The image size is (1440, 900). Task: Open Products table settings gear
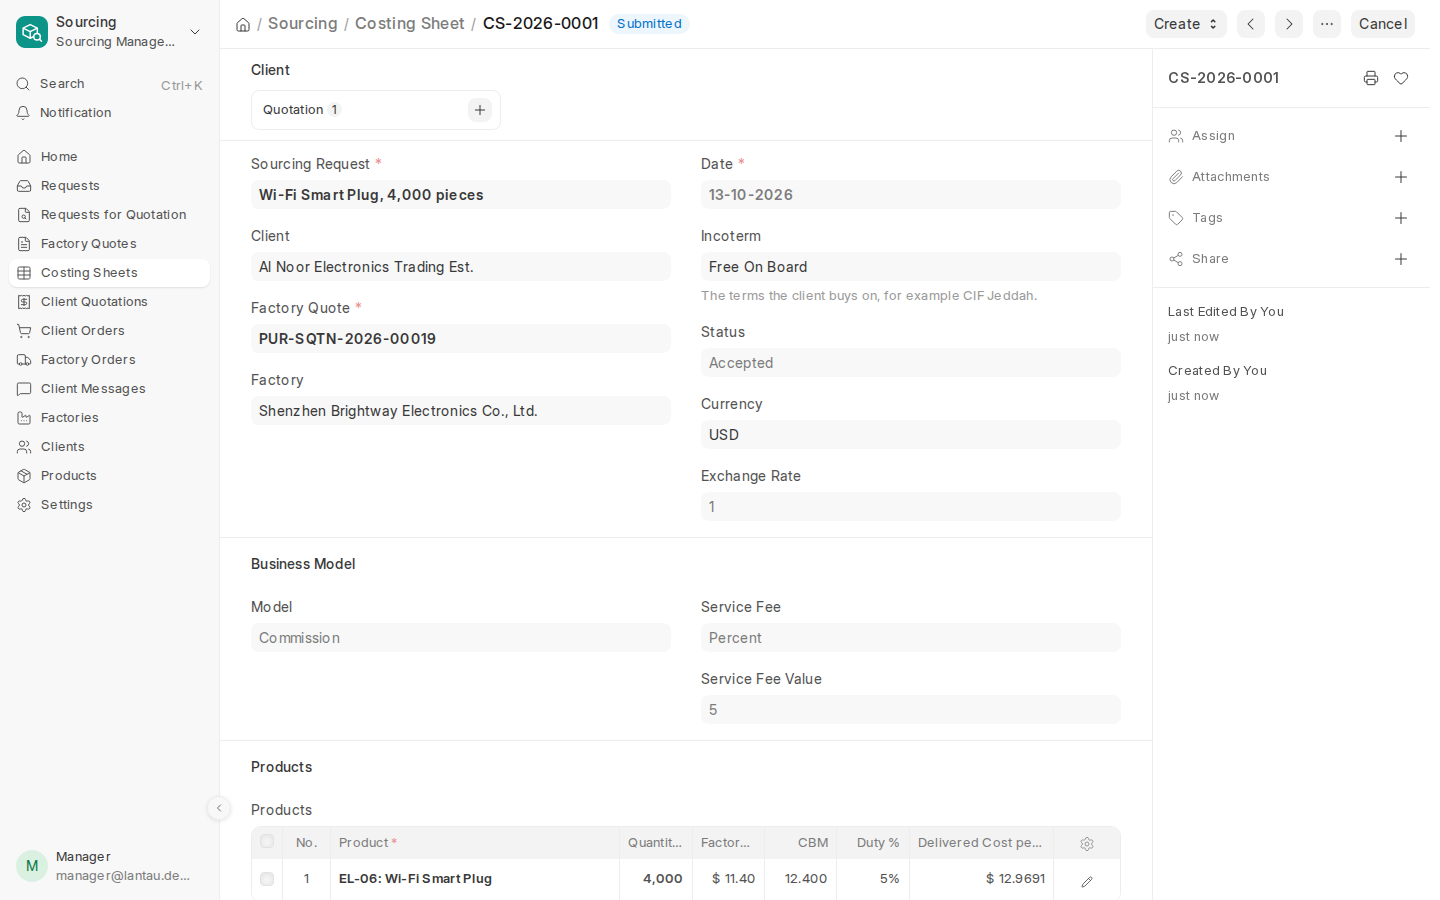pyautogui.click(x=1087, y=844)
